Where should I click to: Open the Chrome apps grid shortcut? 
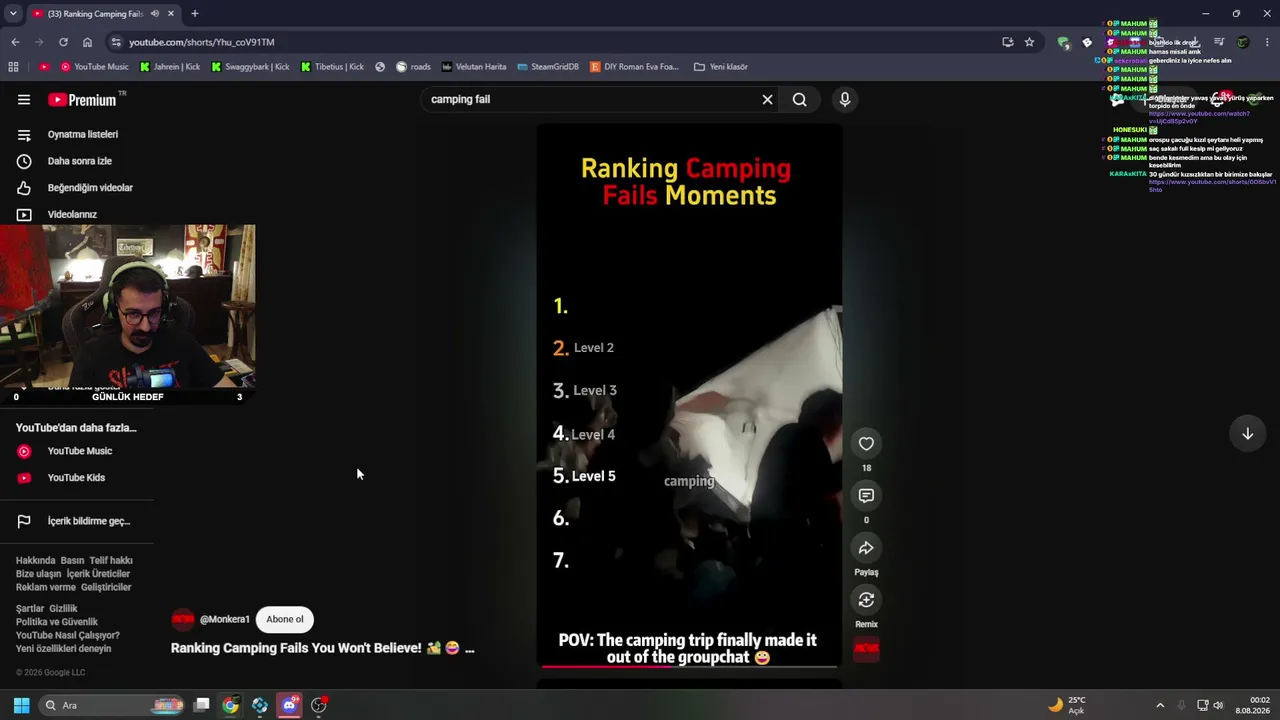(13, 67)
